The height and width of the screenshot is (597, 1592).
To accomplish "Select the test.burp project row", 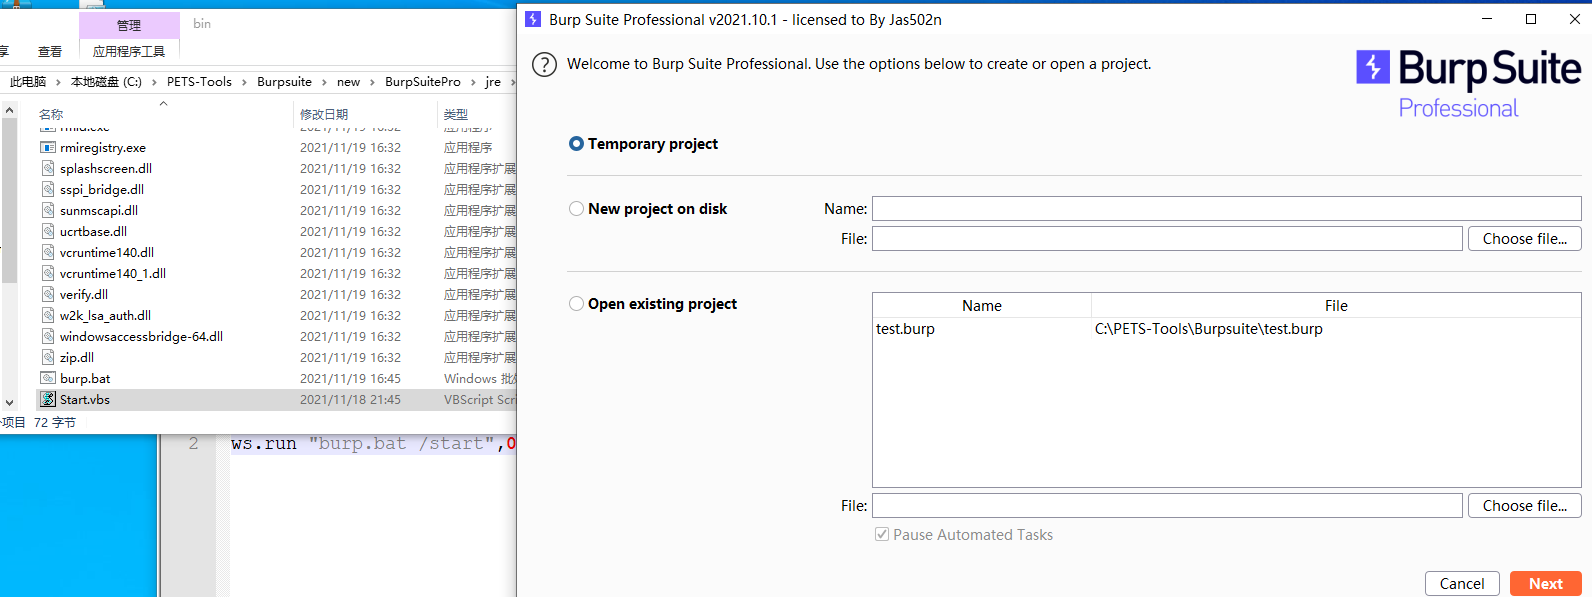I will tap(1226, 329).
